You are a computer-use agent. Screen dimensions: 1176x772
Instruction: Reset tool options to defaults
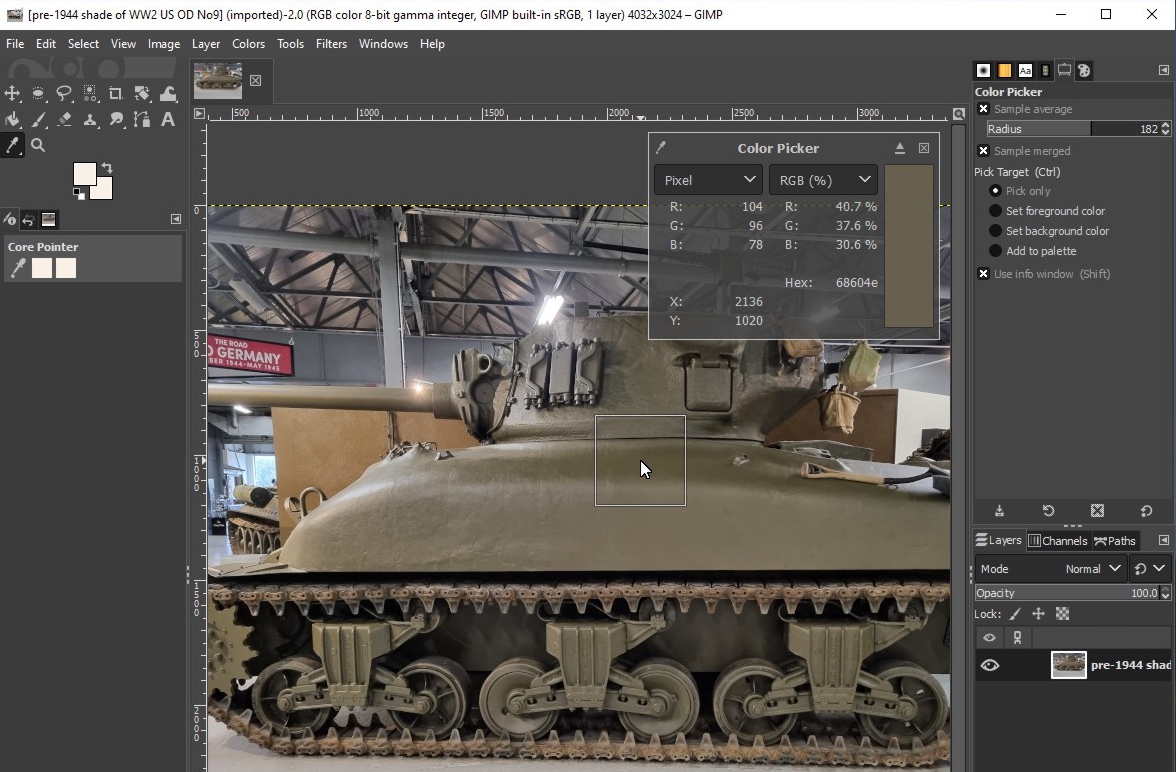pos(1146,511)
